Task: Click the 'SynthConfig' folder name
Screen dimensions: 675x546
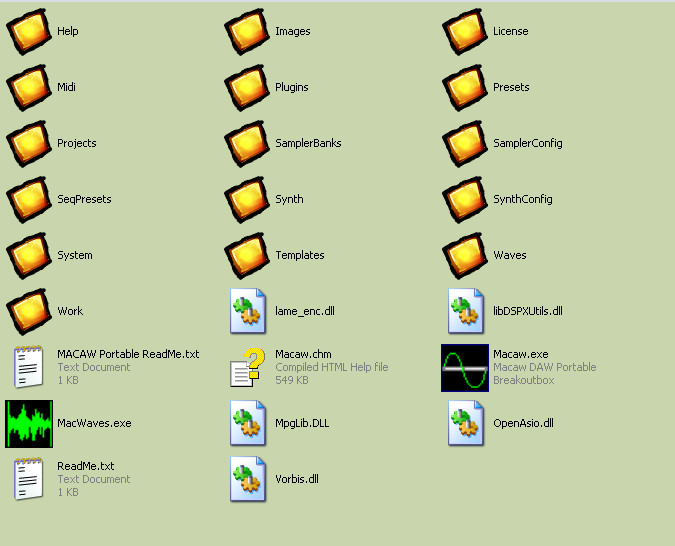Action: pyautogui.click(x=523, y=199)
